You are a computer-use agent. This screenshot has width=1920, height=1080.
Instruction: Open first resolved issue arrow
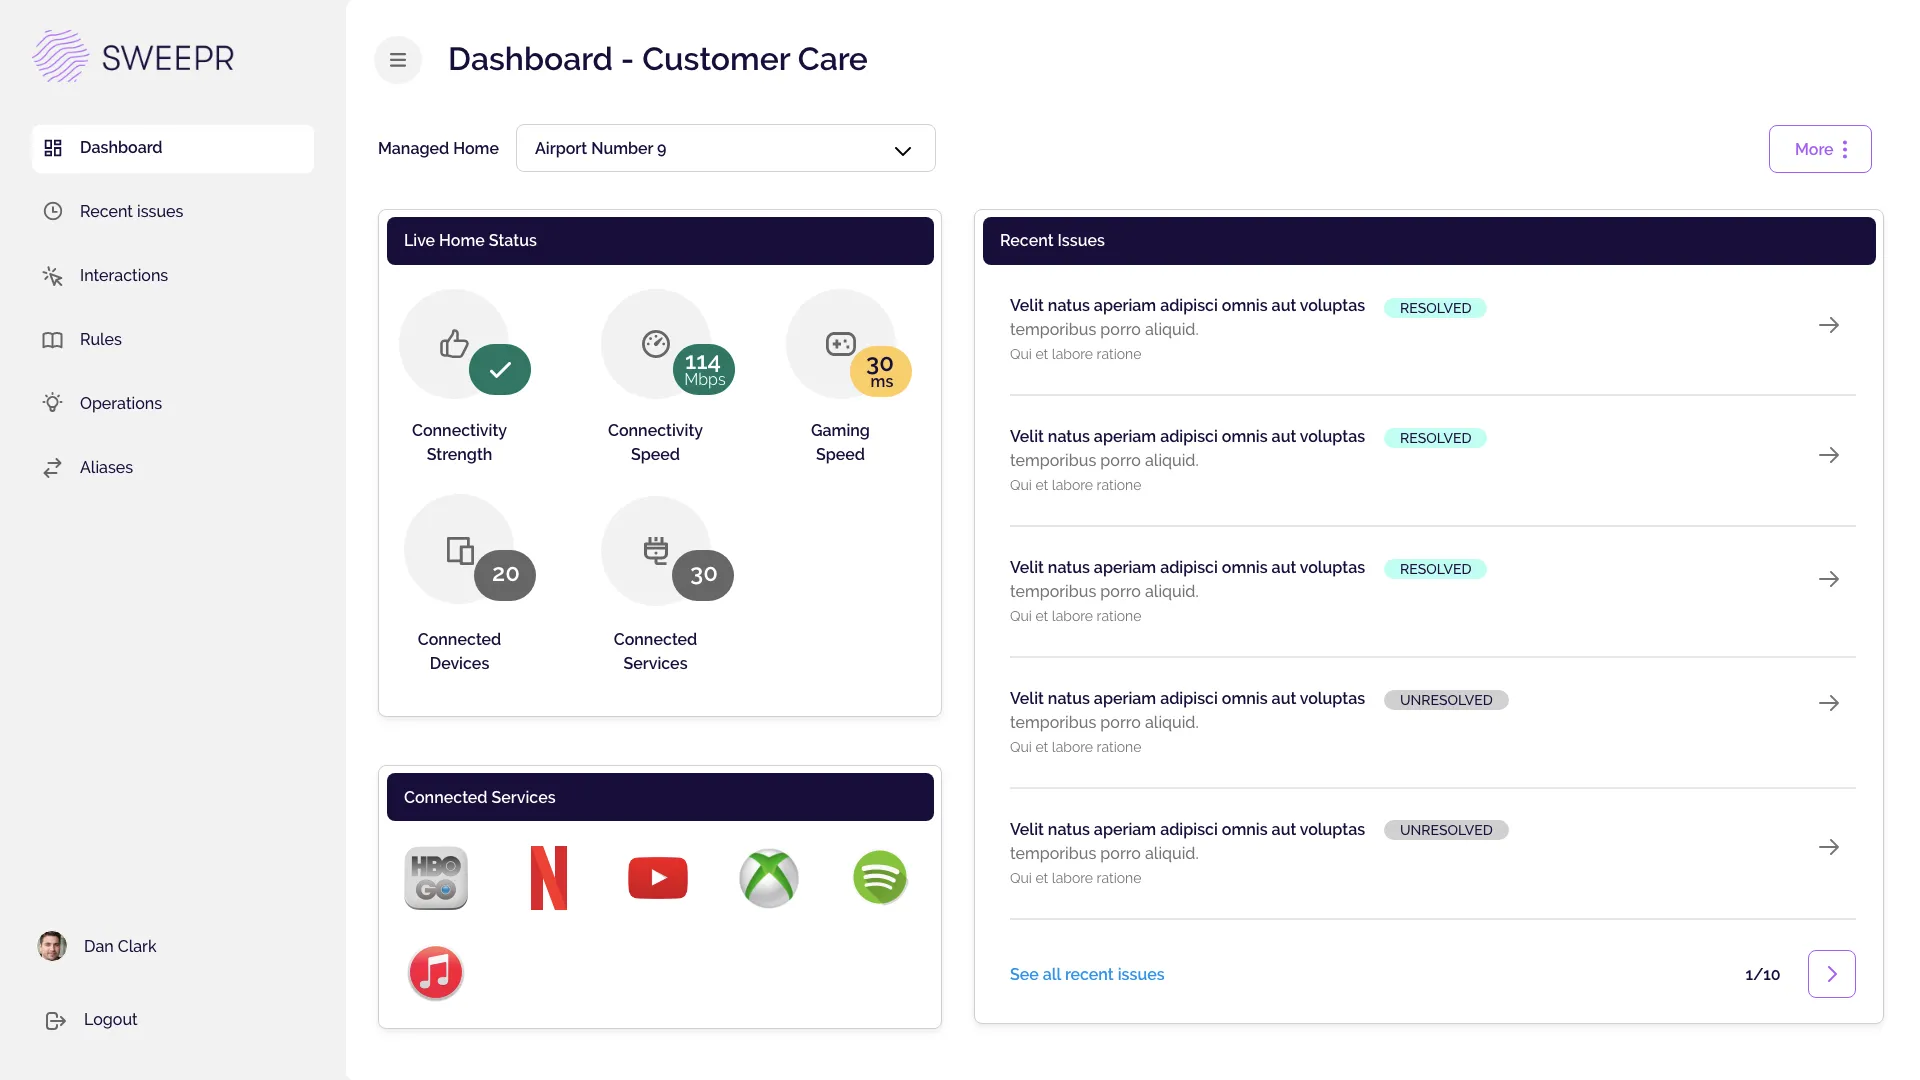(x=1828, y=325)
